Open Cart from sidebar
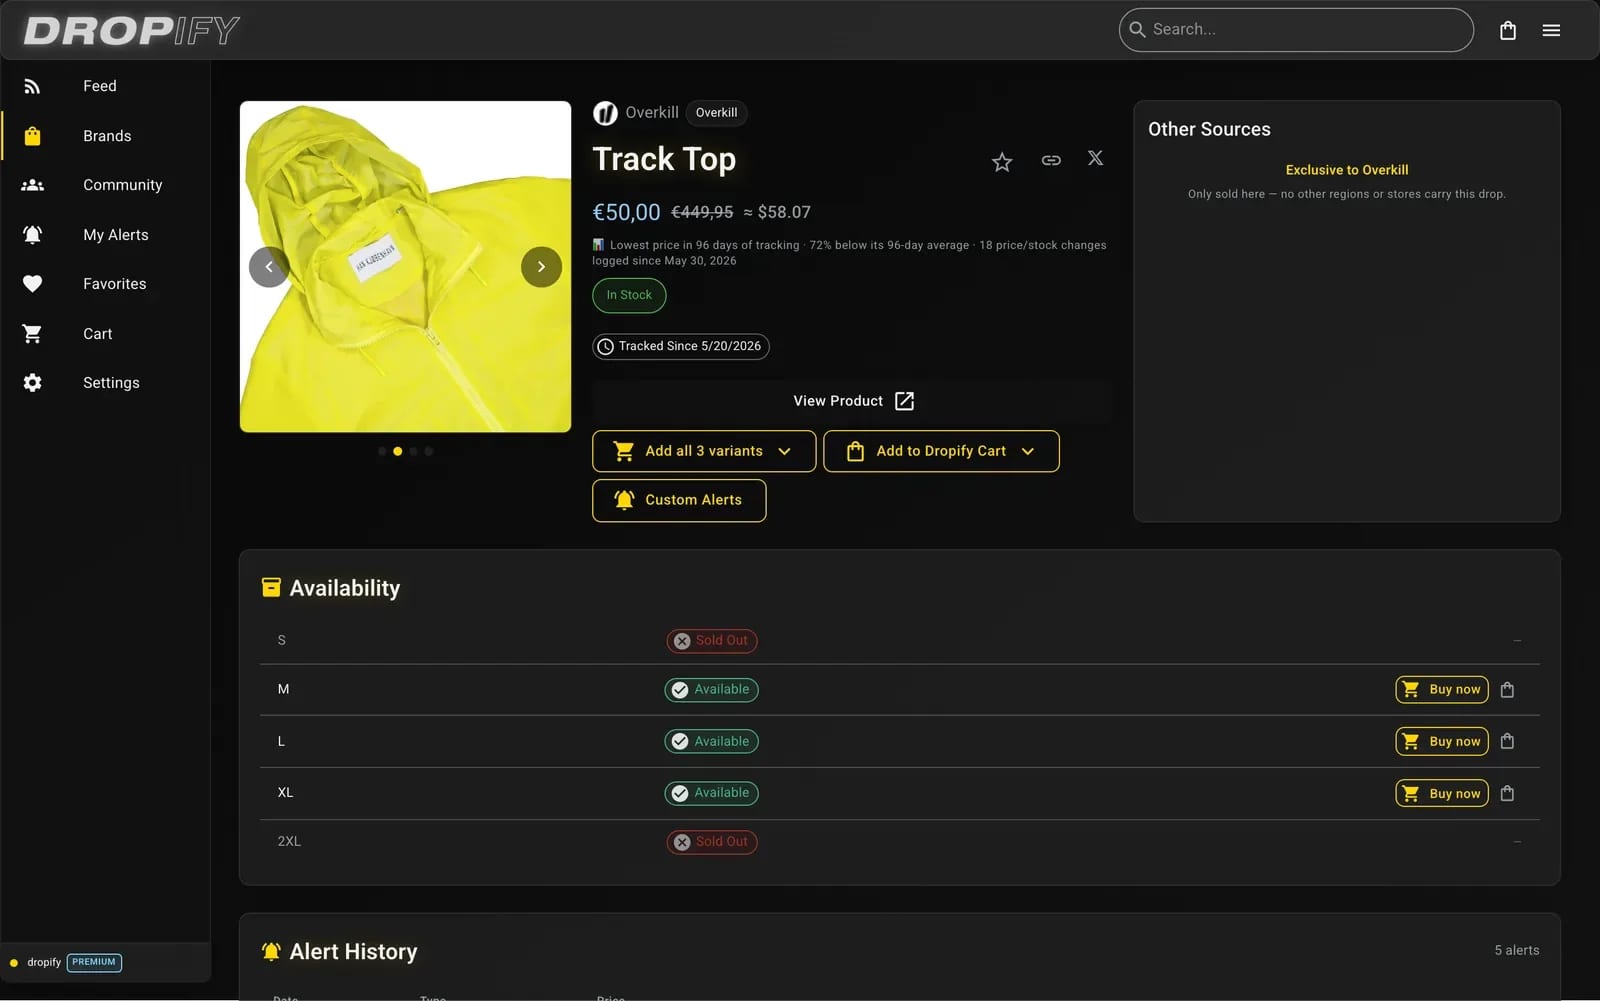Viewport: 1600px width, 1001px height. (105, 334)
